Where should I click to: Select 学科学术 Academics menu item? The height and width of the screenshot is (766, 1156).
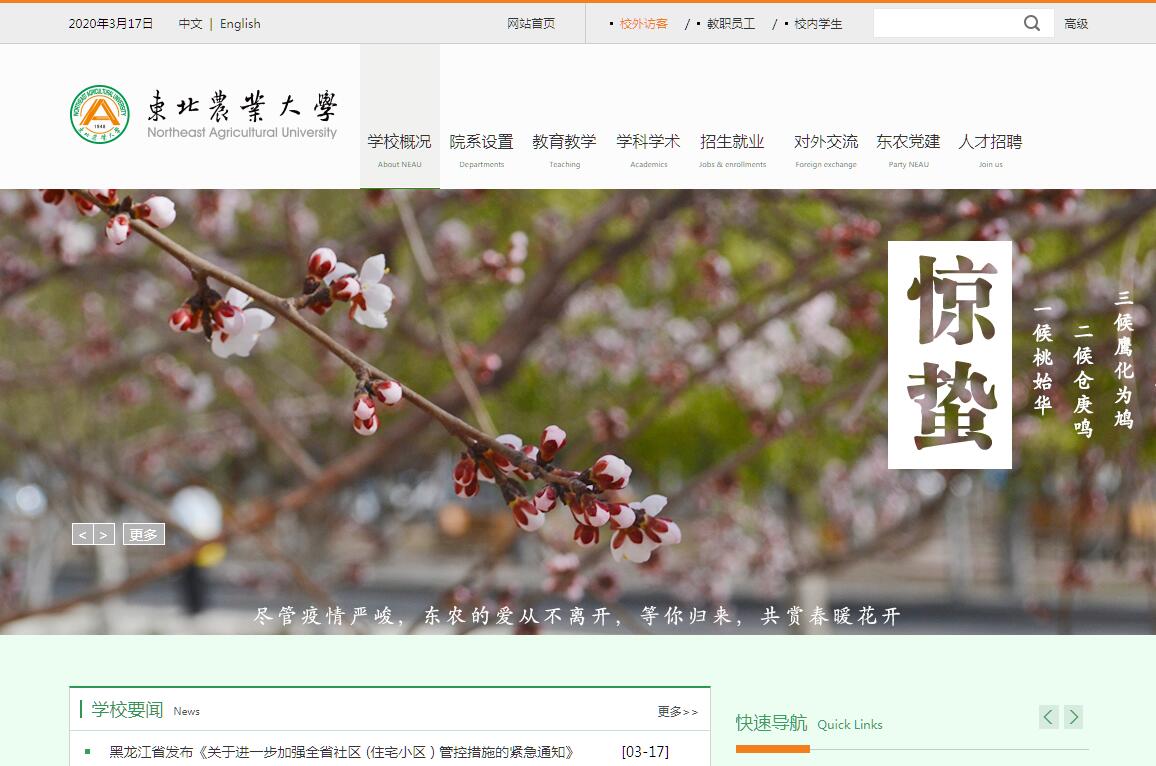[648, 149]
